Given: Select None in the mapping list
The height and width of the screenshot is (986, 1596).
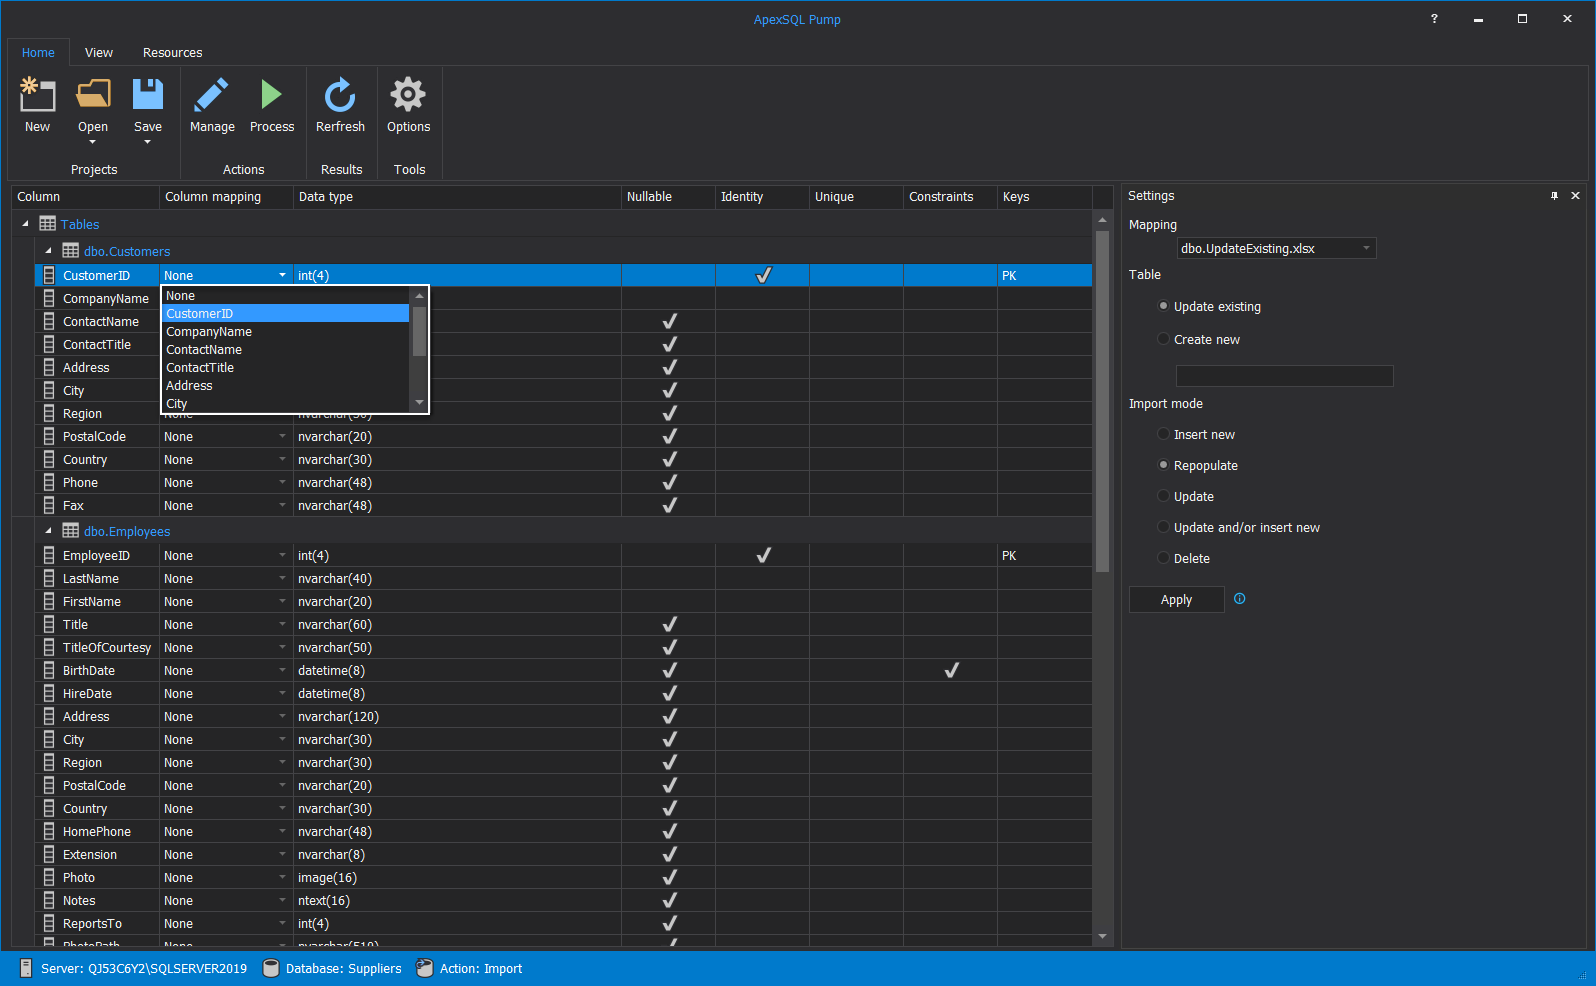Looking at the screenshot, I should click(286, 296).
